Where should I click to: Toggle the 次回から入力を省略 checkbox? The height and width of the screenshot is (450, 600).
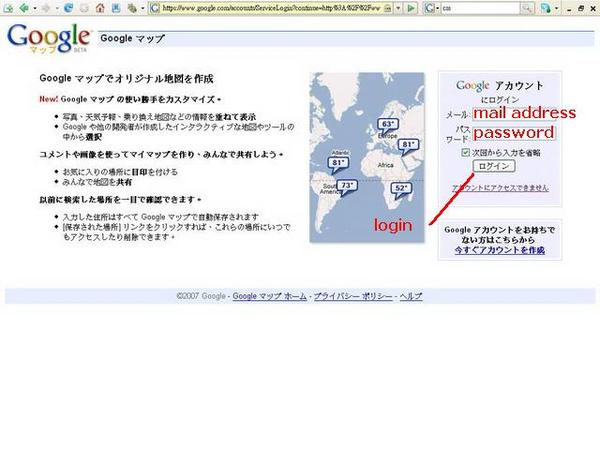point(465,153)
